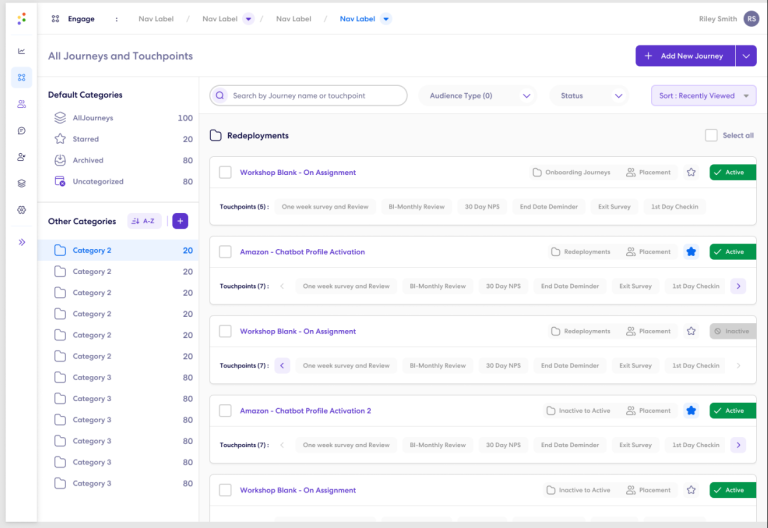Open the people icon in left sidebar
Image resolution: width=768 pixels, height=528 pixels.
coord(22,104)
